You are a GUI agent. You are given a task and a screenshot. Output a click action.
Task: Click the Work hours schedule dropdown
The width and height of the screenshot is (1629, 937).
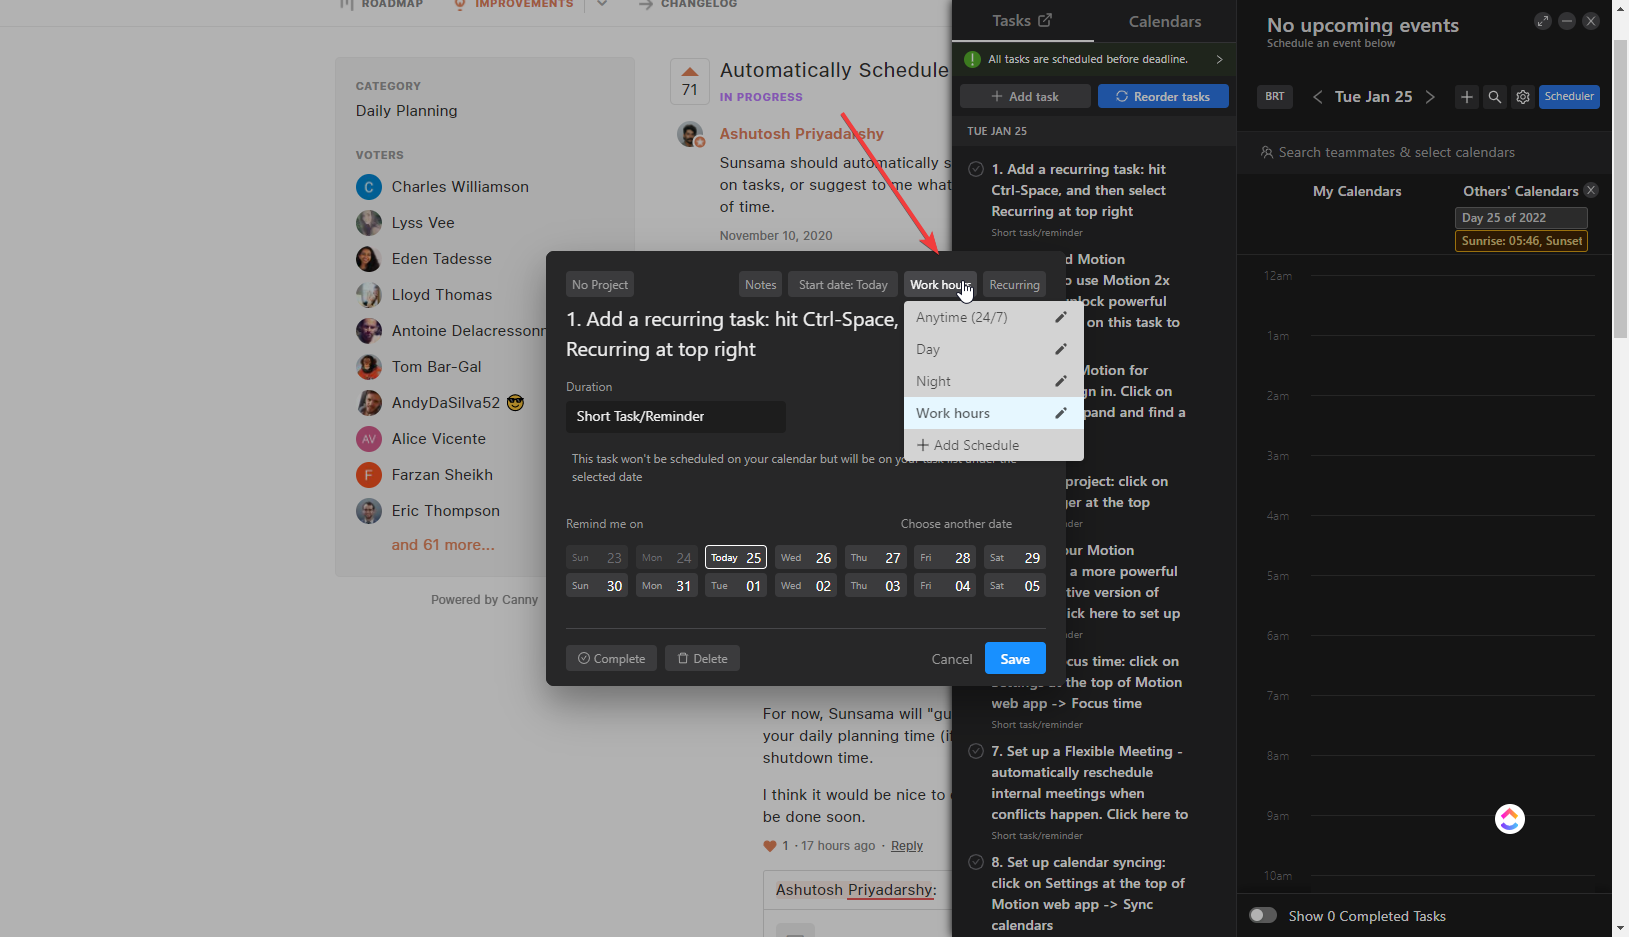click(x=940, y=285)
